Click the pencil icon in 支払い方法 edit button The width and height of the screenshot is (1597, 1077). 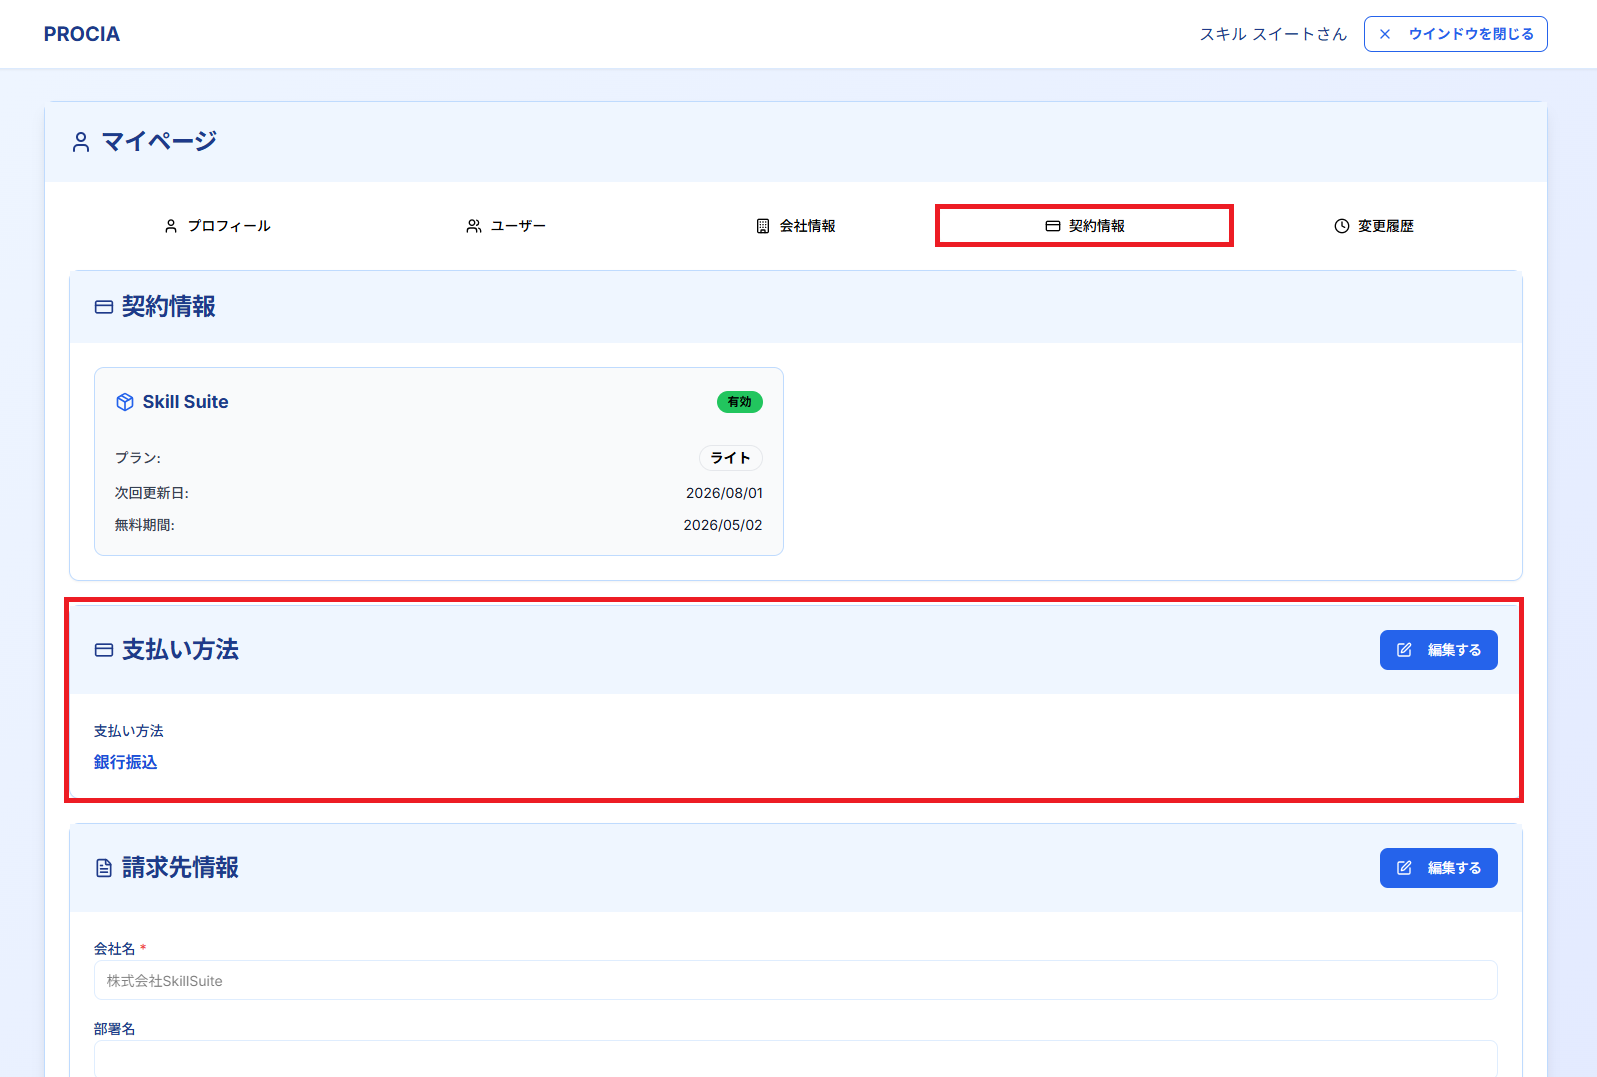[x=1404, y=650]
